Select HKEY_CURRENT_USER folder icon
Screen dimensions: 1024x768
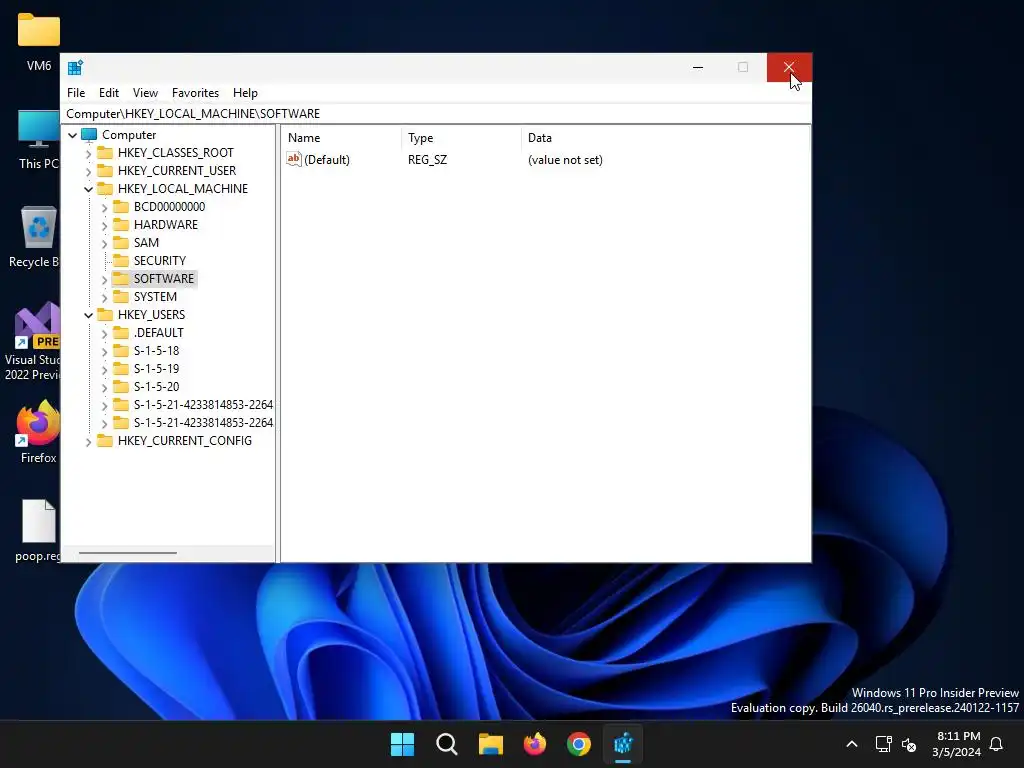click(104, 170)
